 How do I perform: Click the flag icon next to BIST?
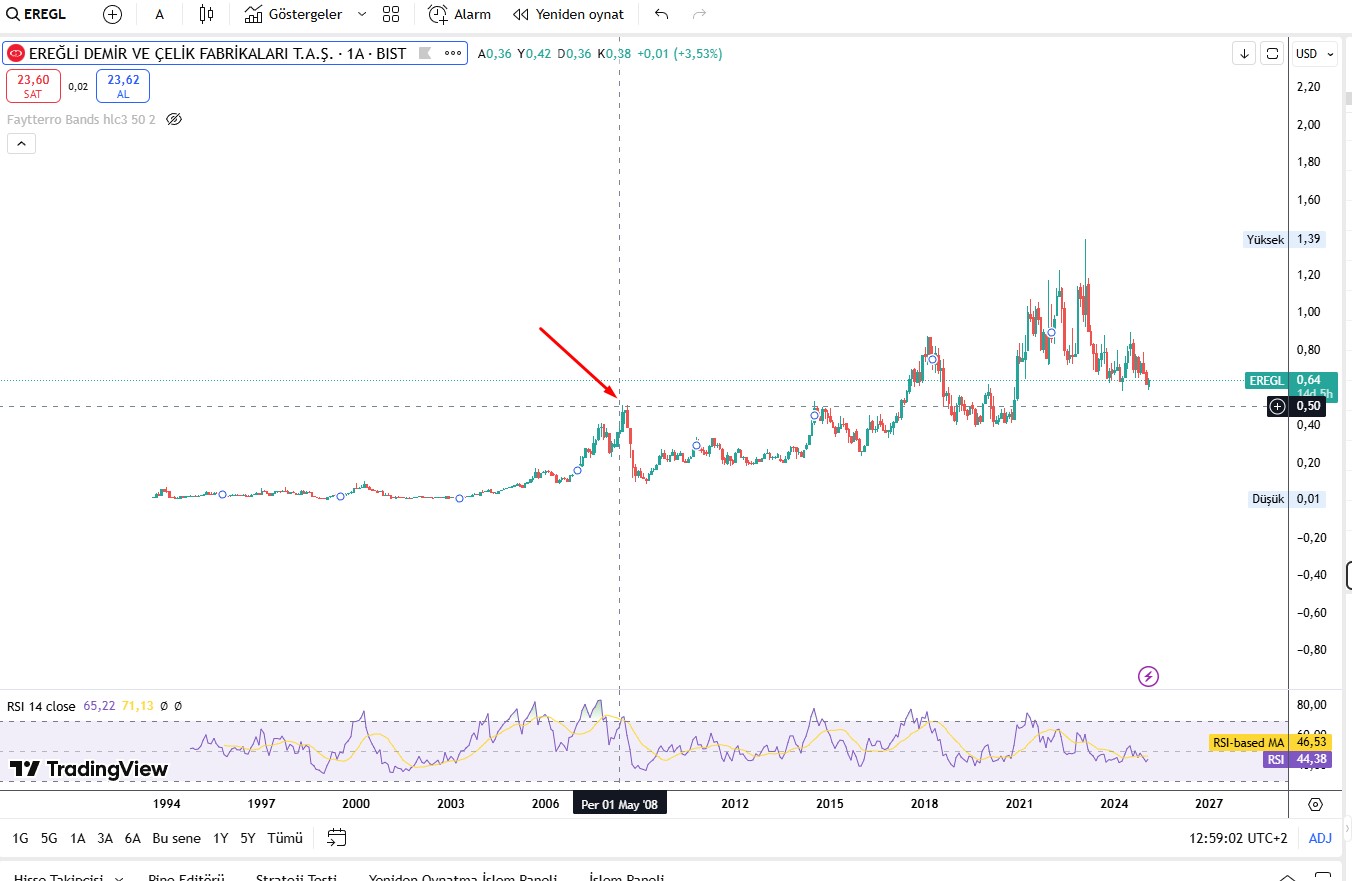(x=424, y=53)
